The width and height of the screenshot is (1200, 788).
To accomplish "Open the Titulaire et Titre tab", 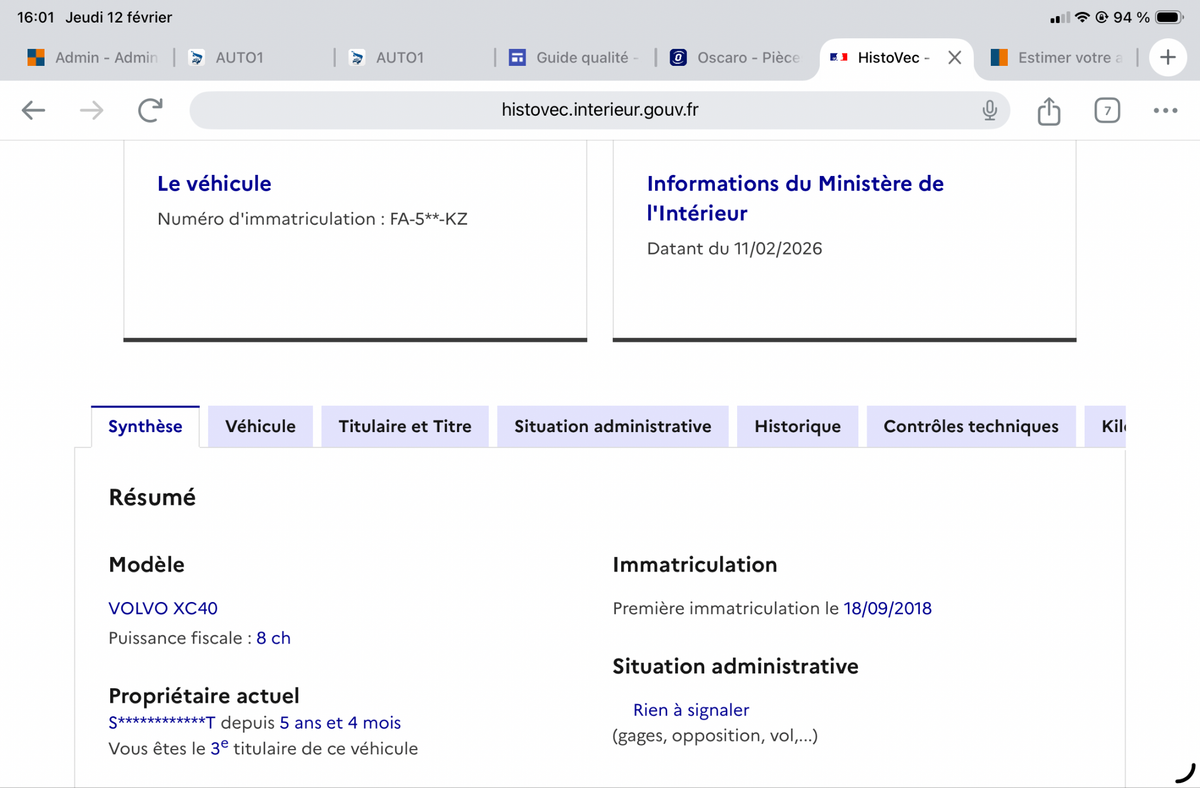I will (404, 427).
